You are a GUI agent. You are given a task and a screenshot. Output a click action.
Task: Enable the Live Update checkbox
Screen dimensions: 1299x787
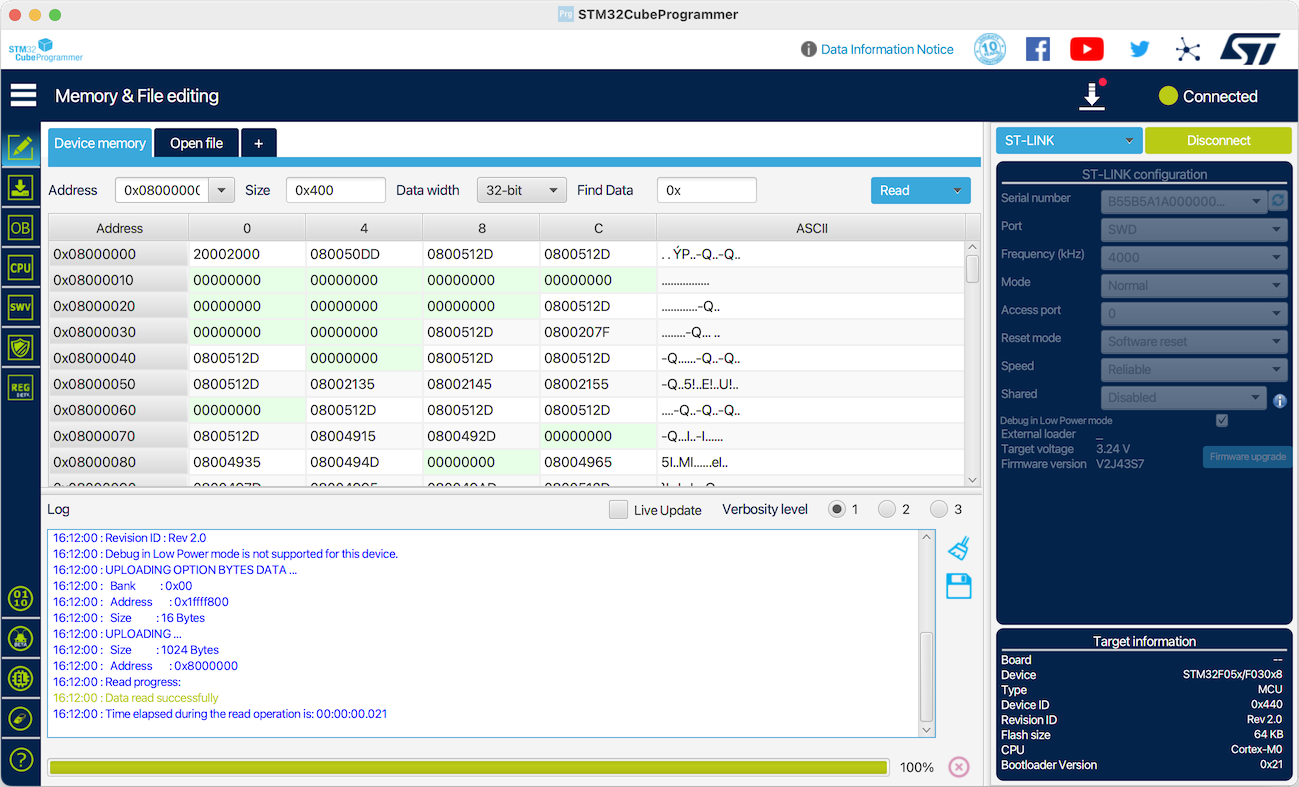point(618,509)
